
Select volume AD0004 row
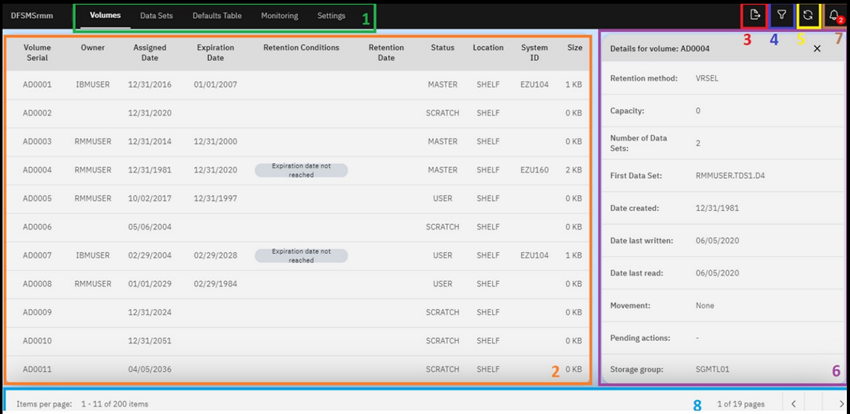[x=297, y=170]
